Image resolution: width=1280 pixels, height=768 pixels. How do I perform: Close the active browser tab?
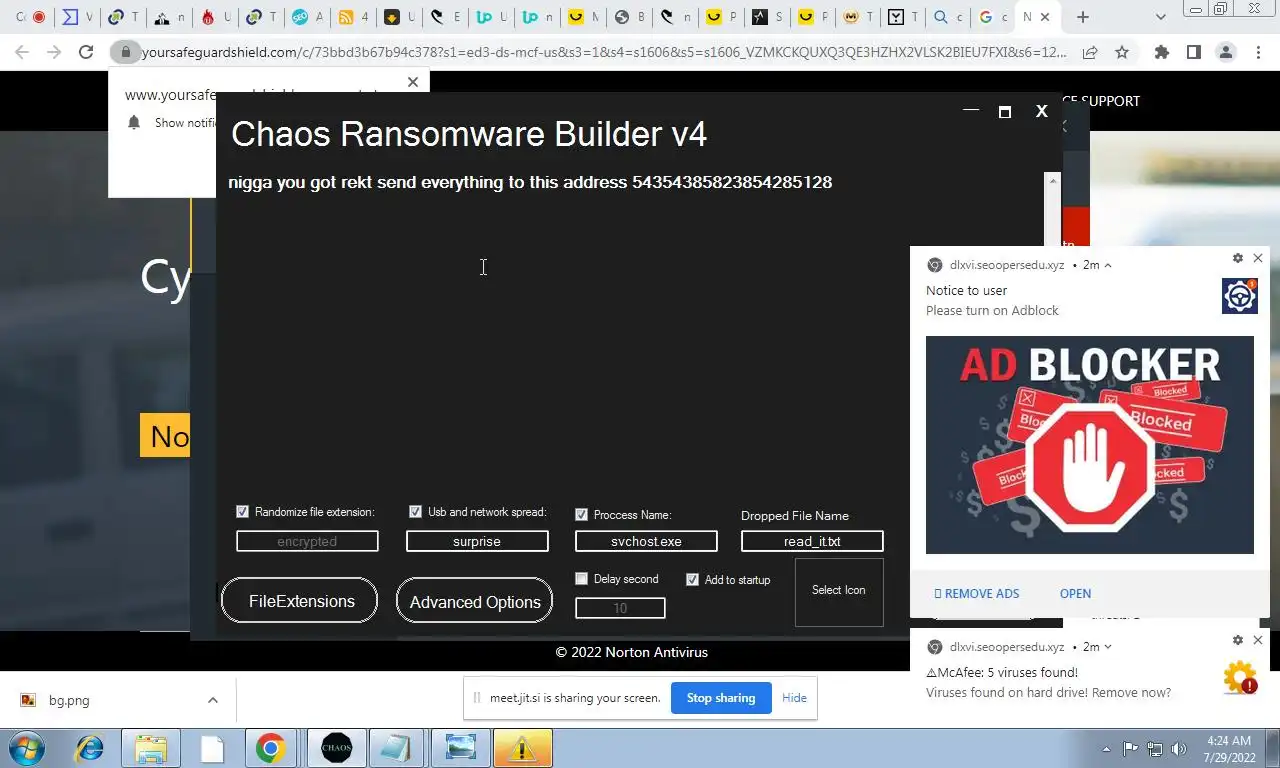click(1046, 17)
